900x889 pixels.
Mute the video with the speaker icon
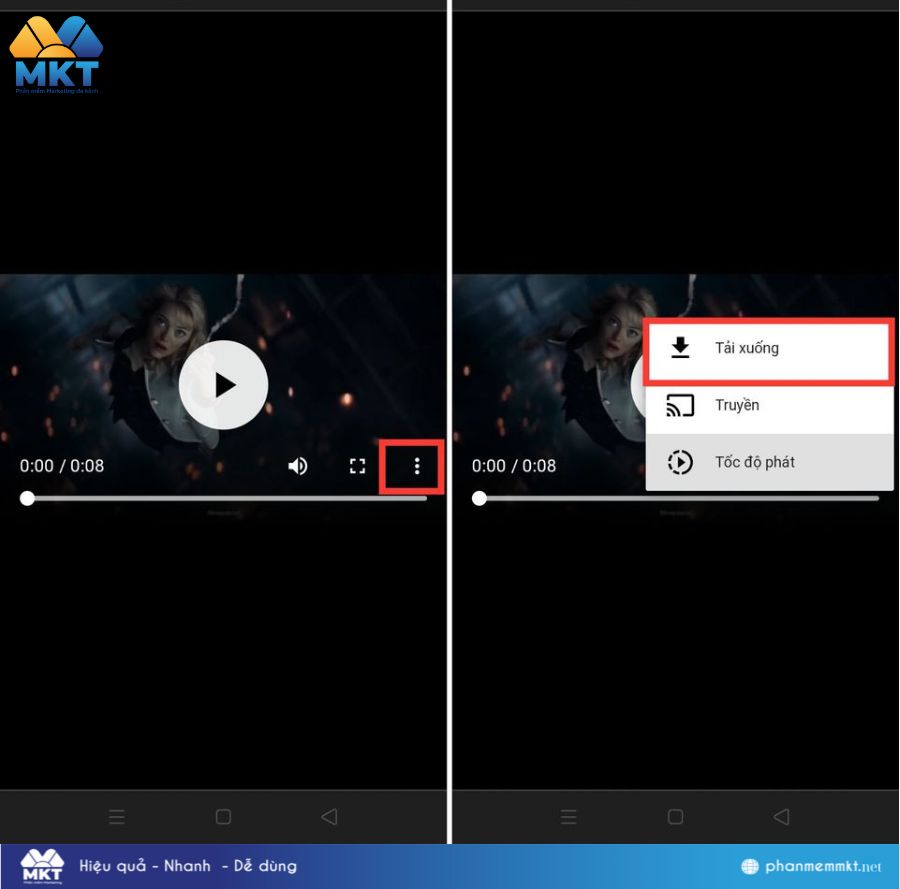click(298, 466)
